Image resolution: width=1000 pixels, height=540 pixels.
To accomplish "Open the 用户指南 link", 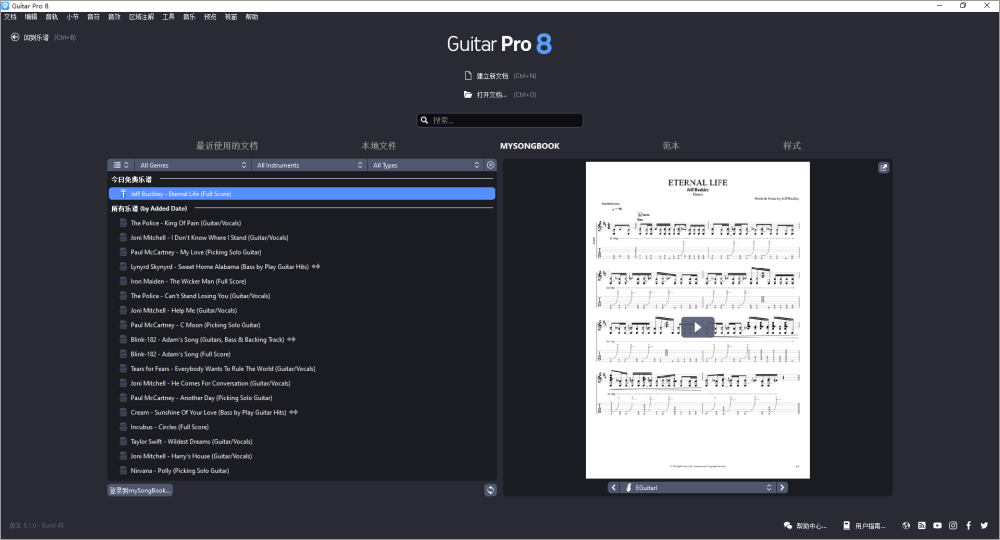I will point(870,526).
